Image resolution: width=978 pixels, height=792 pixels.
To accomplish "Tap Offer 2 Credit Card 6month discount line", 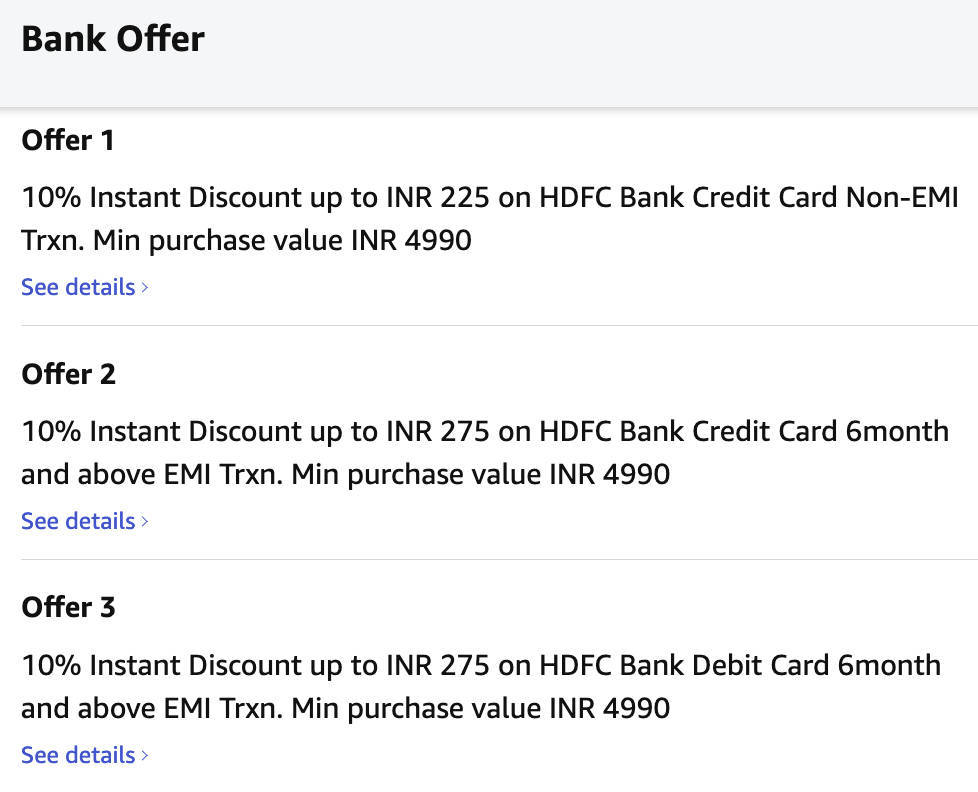I will click(485, 432).
